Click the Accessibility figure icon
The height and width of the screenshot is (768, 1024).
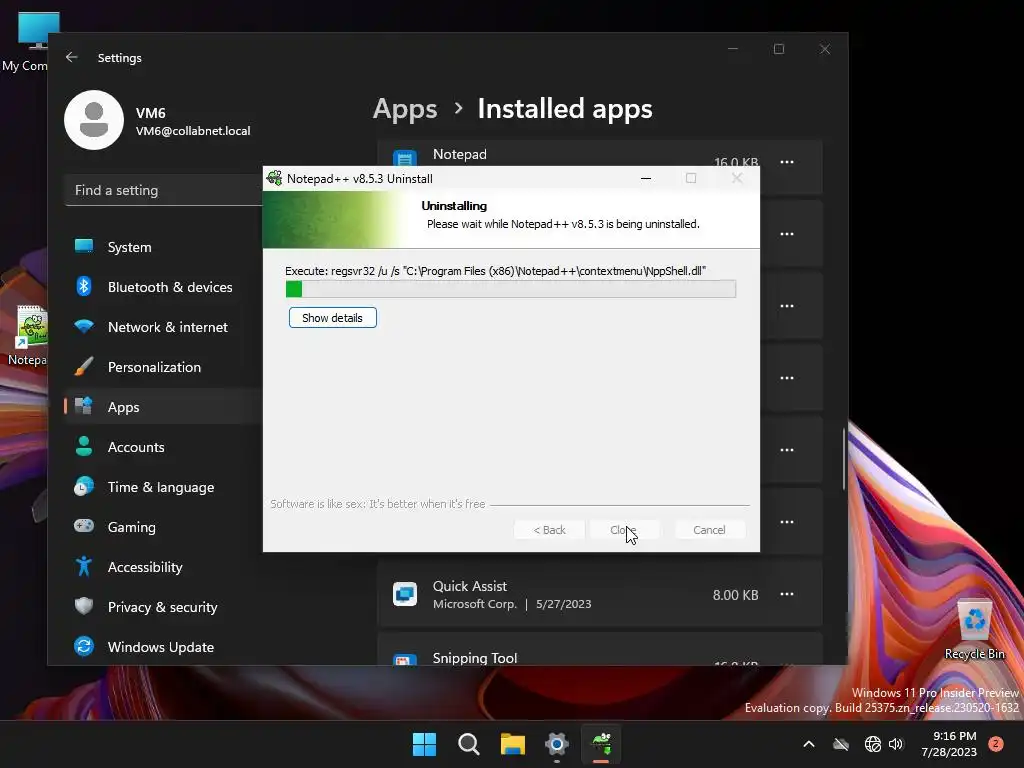click(x=84, y=566)
